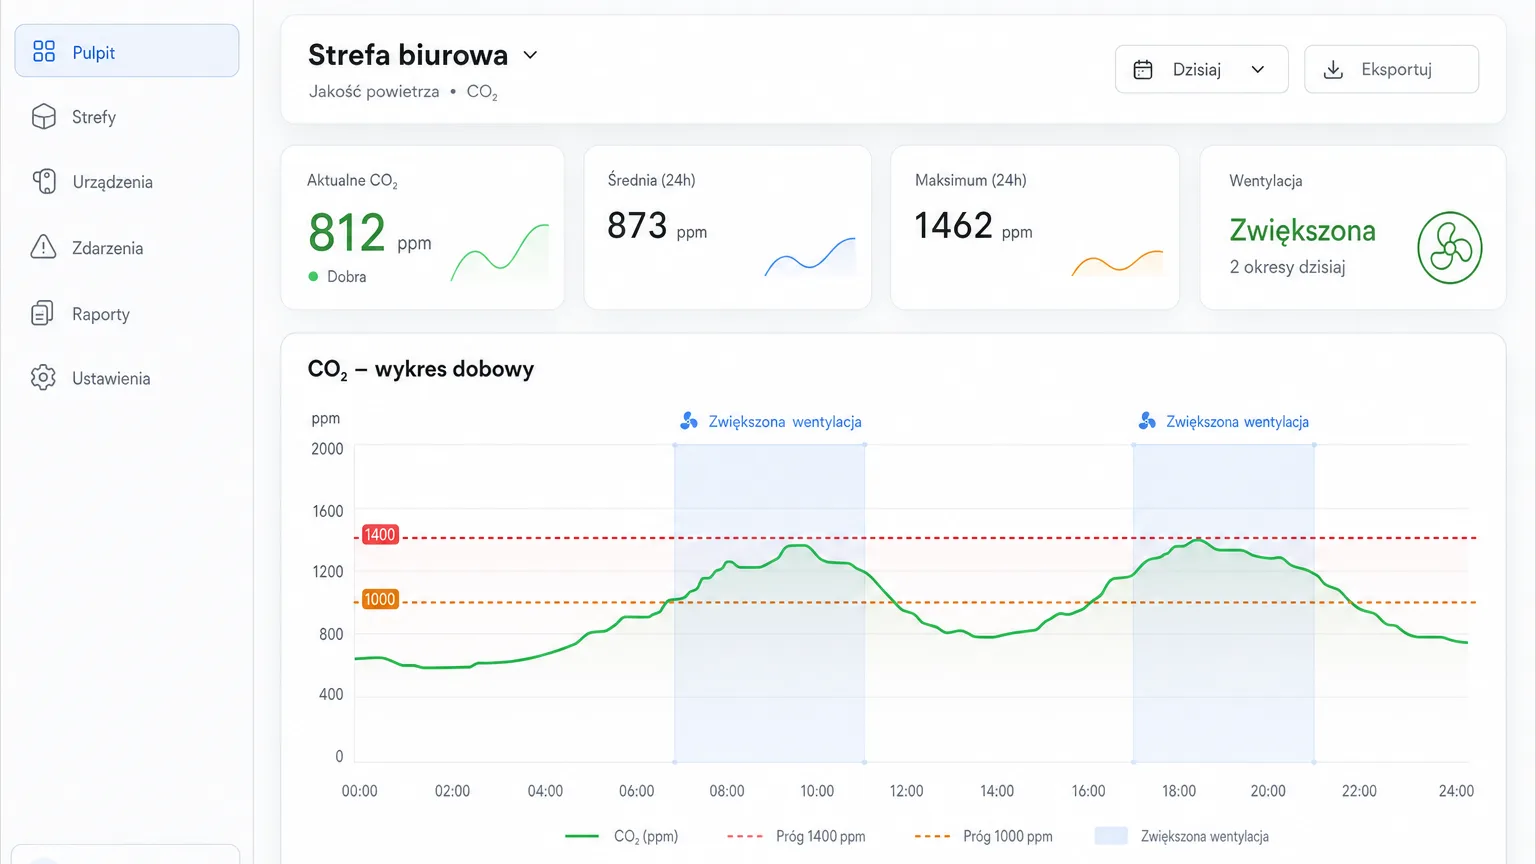Toggle Próg 1400 ppm legend entry
The image size is (1536, 864).
point(796,836)
